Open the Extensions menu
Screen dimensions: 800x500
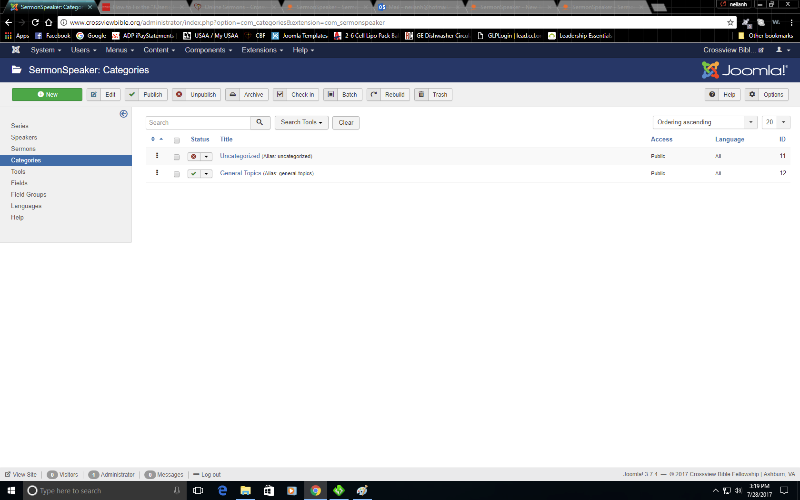coord(262,50)
